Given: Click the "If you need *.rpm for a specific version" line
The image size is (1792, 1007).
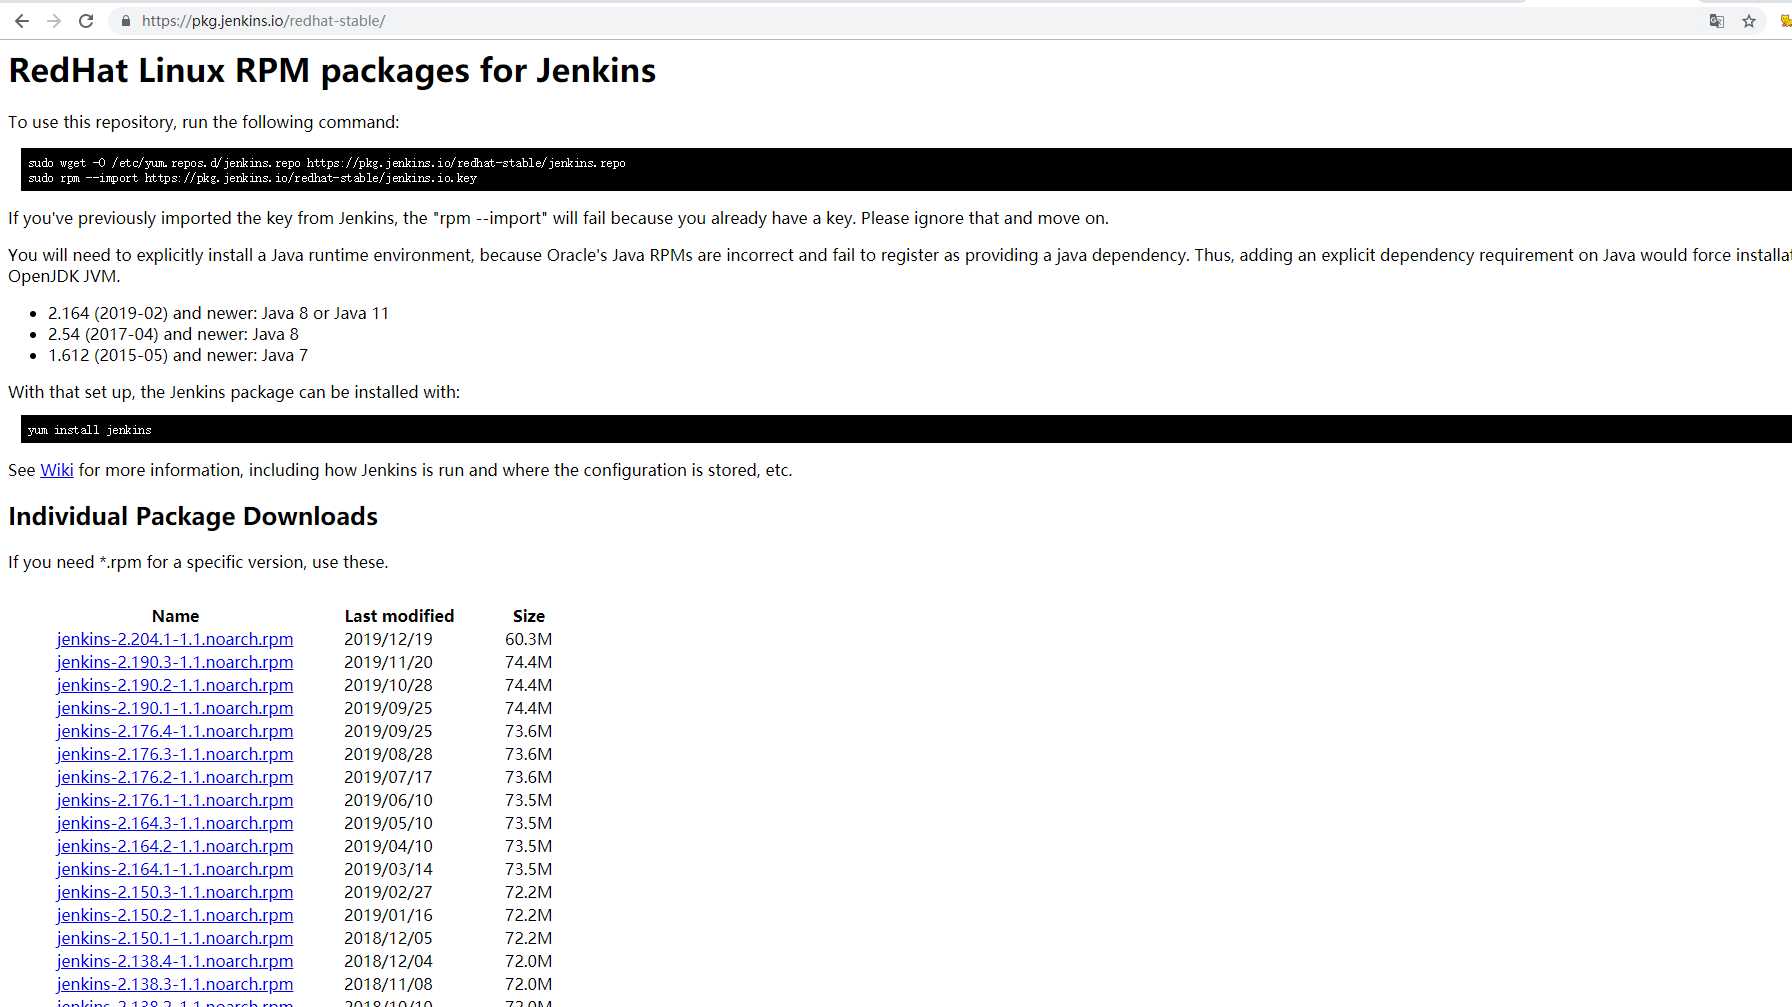Looking at the screenshot, I should coord(198,562).
